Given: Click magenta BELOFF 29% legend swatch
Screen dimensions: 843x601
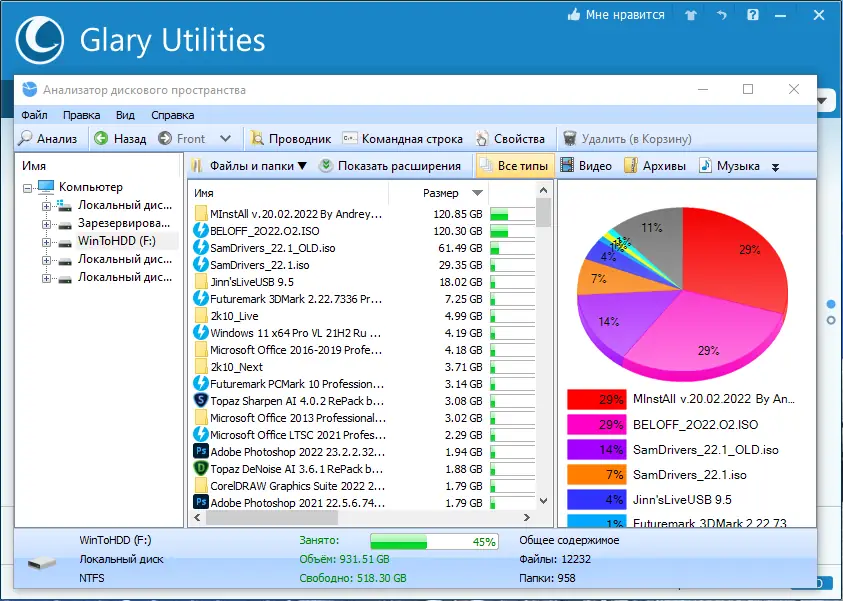Looking at the screenshot, I should (596, 425).
